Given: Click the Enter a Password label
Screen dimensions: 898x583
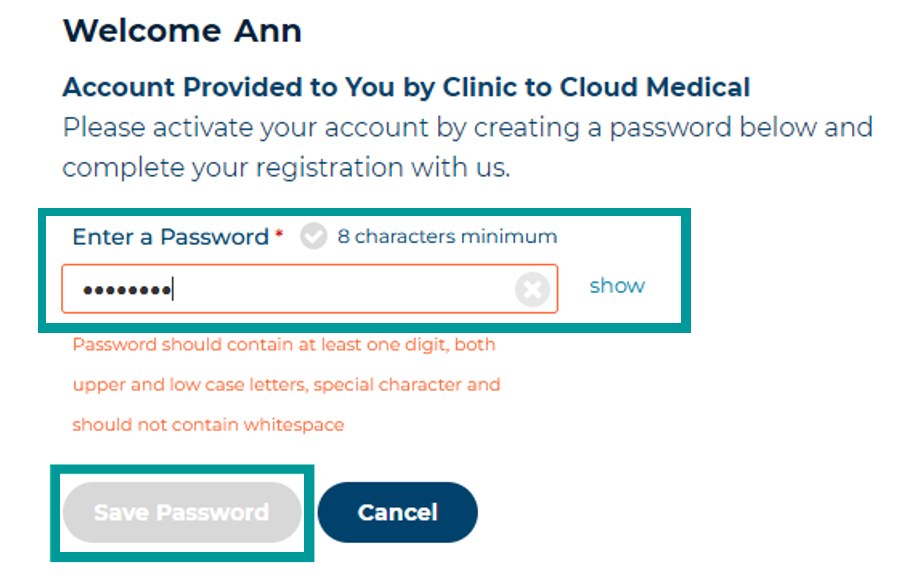Looking at the screenshot, I should coord(171,237).
